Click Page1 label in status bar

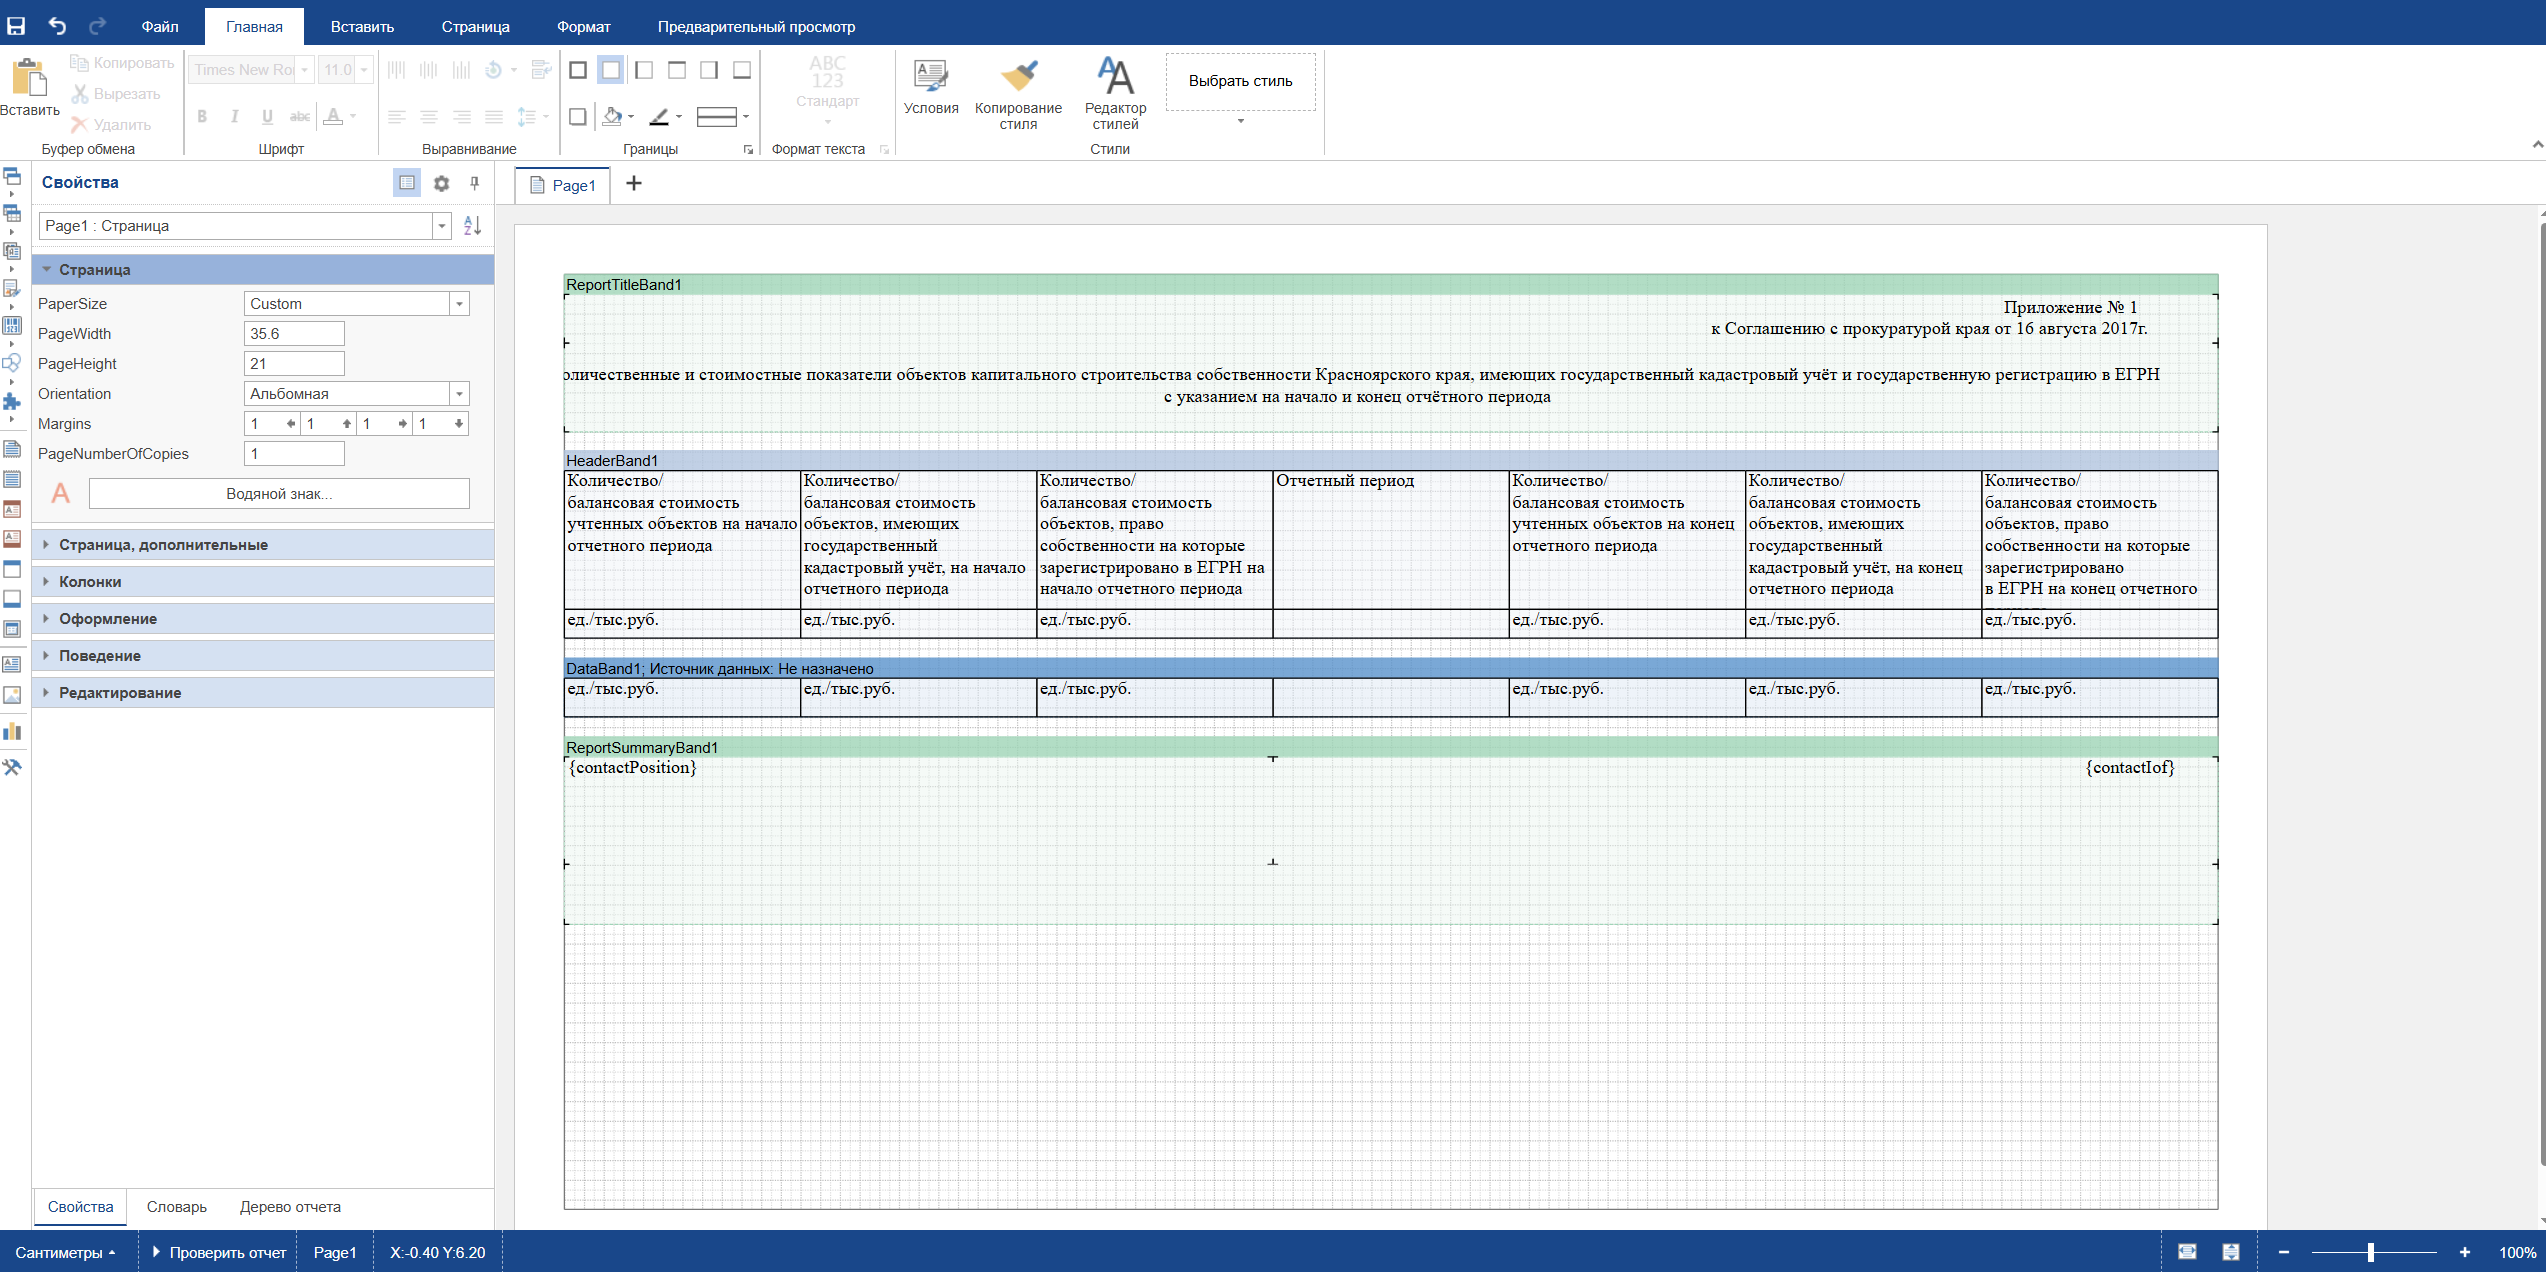pyautogui.click(x=335, y=1252)
